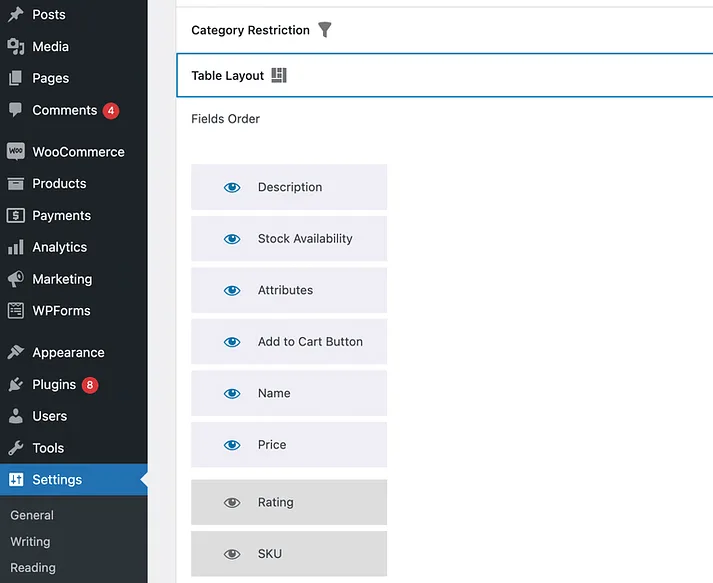Select the Rating field row label
Screen dimensions: 713x583
(x=276, y=503)
